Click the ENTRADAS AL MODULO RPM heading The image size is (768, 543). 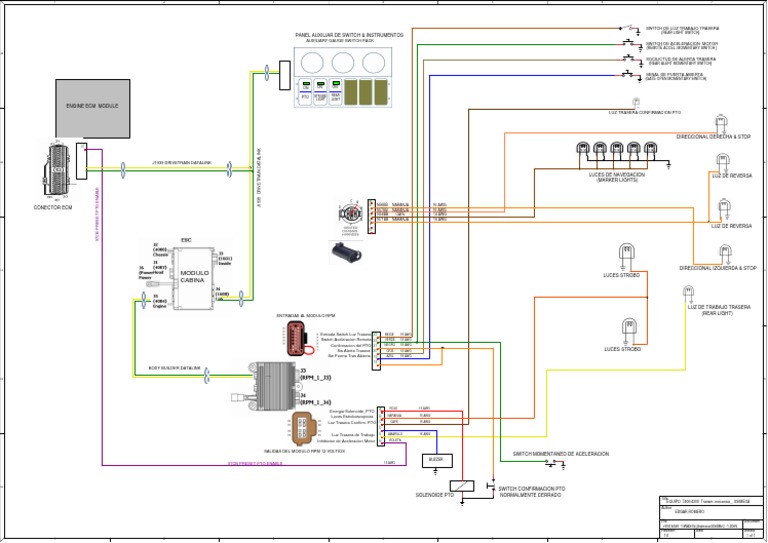pos(306,316)
